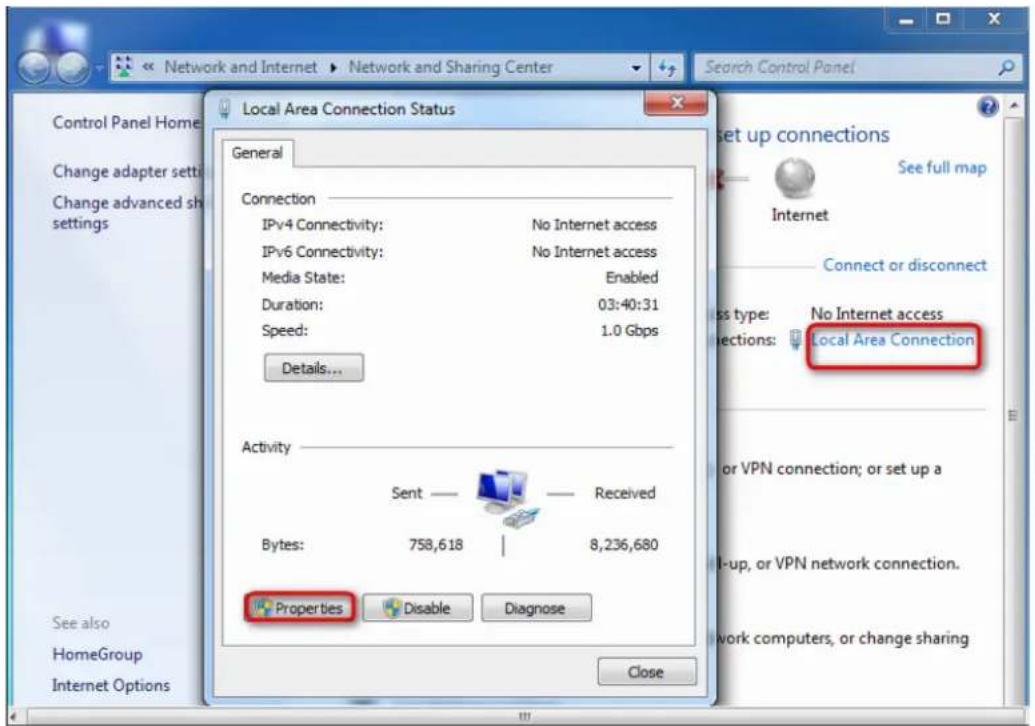Click the Control Panel address bar icon
The height and width of the screenshot is (726, 1035).
click(124, 67)
